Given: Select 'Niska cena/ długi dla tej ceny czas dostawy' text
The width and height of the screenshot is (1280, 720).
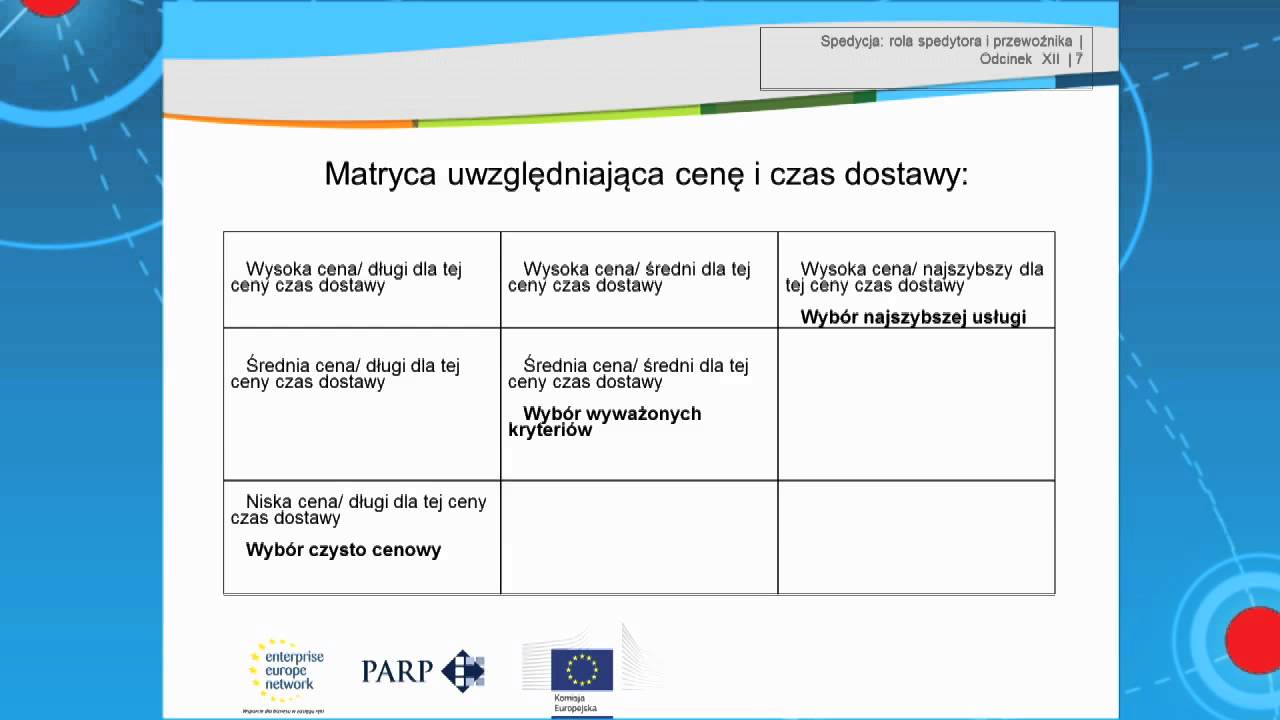Looking at the screenshot, I should pyautogui.click(x=358, y=509).
